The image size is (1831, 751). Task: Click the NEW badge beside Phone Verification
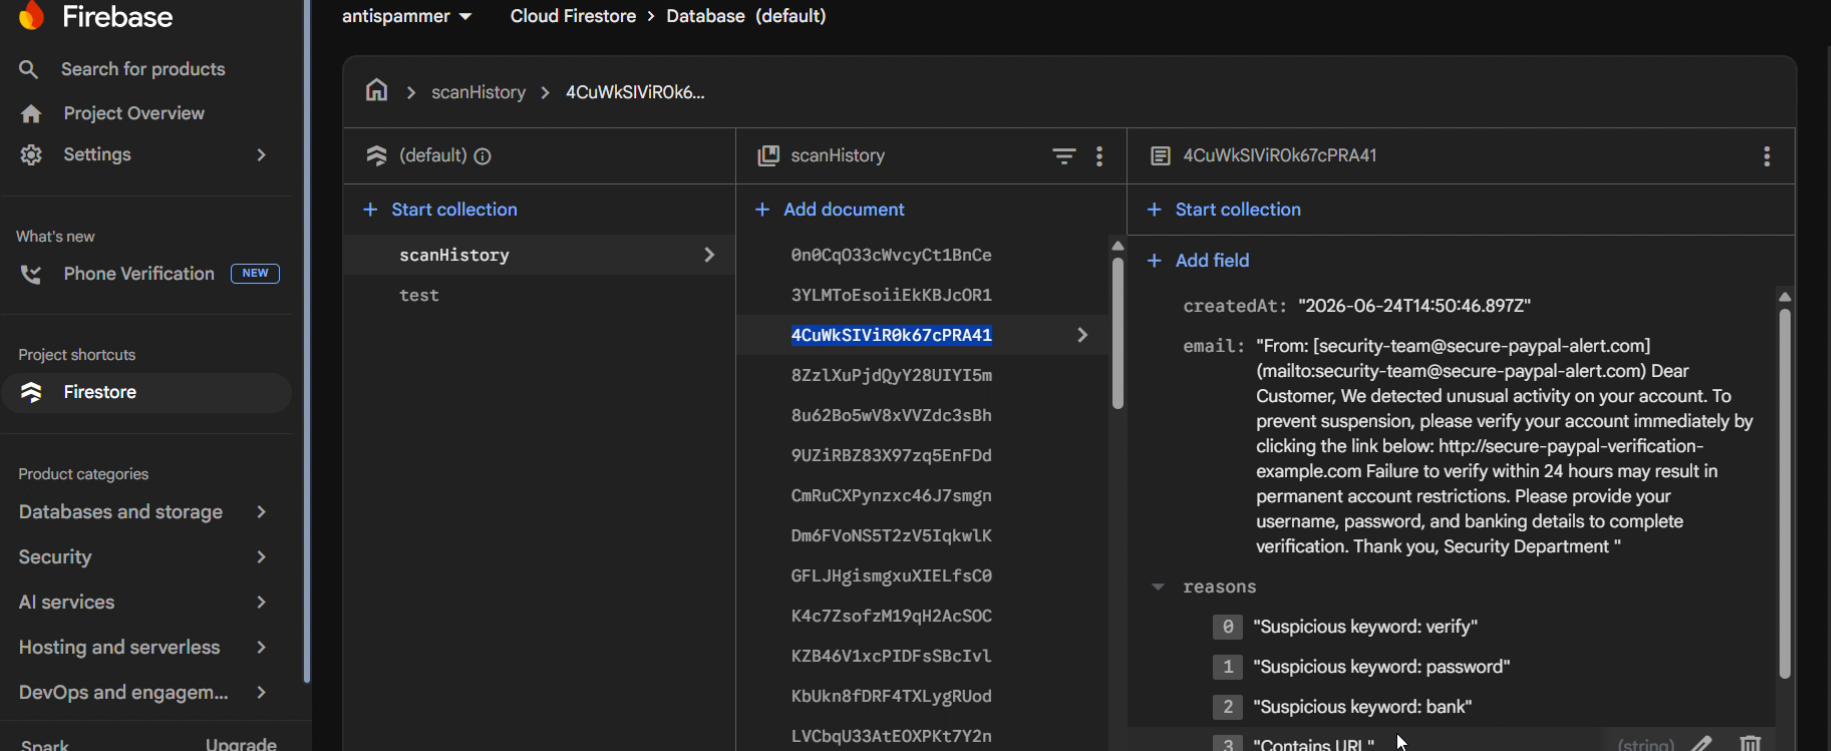click(255, 273)
